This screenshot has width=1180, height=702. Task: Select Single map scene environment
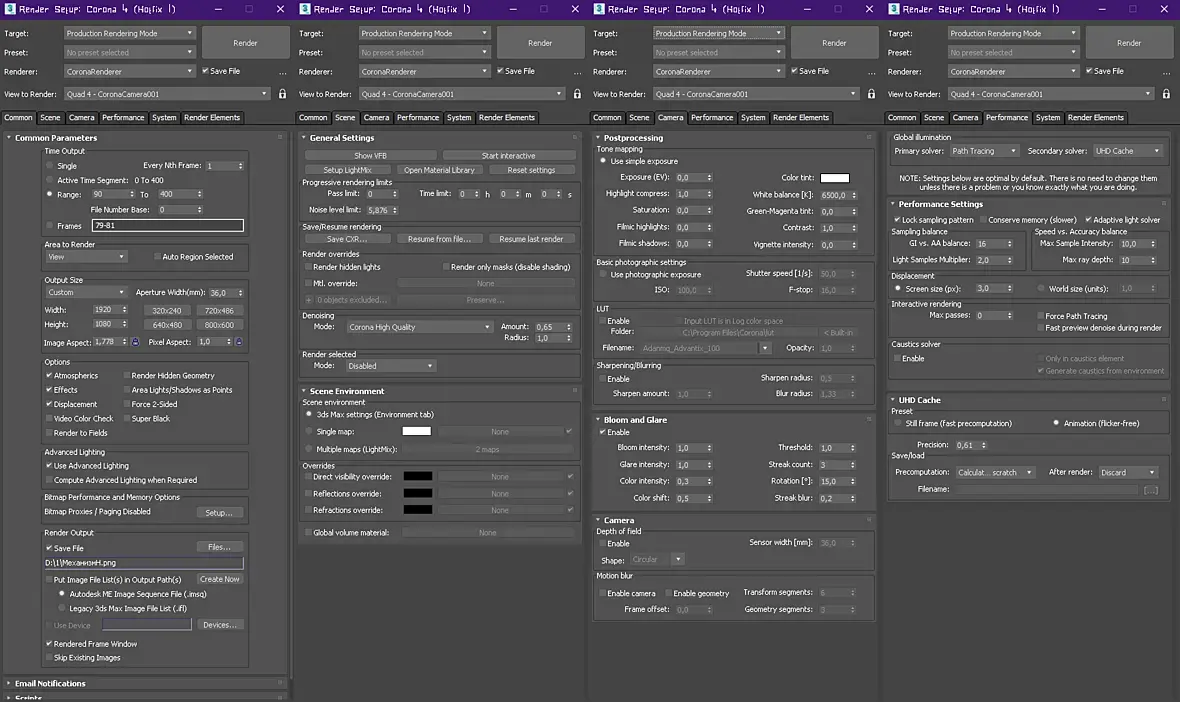(309, 432)
